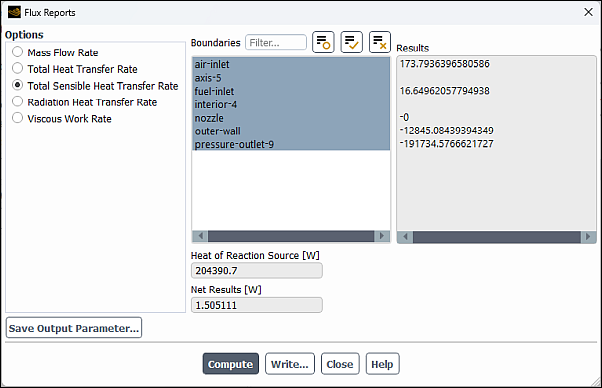Click the Compute button
The height and width of the screenshot is (388, 602).
(231, 364)
